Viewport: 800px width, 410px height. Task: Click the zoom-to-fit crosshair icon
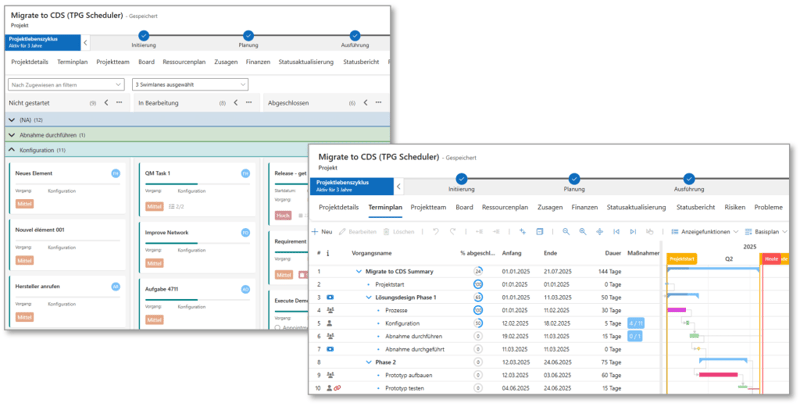tap(599, 232)
